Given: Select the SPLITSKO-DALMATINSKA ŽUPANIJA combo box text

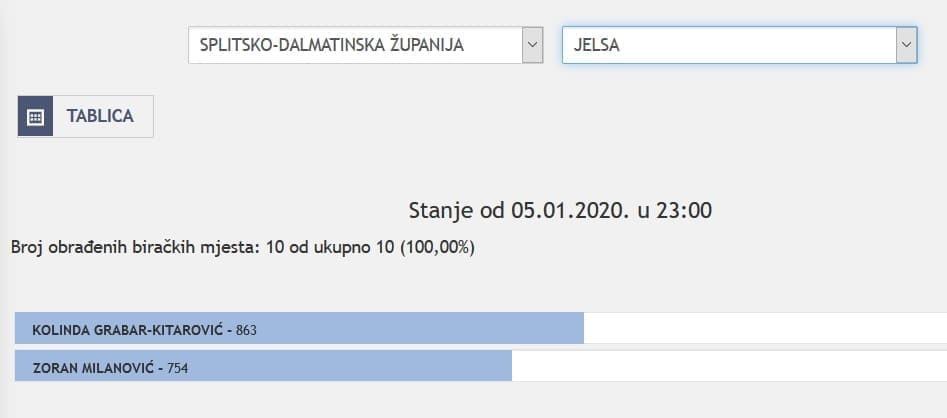Looking at the screenshot, I should click(x=331, y=45).
